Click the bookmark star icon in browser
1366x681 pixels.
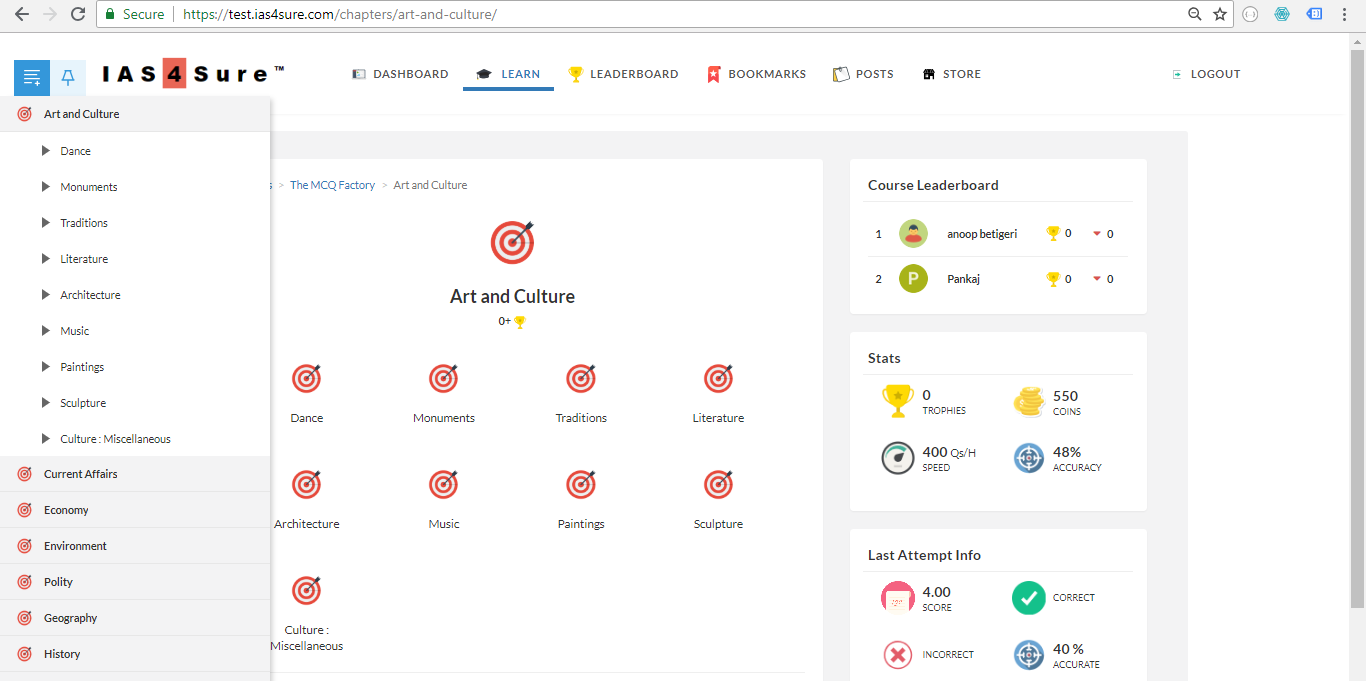[x=1220, y=14]
